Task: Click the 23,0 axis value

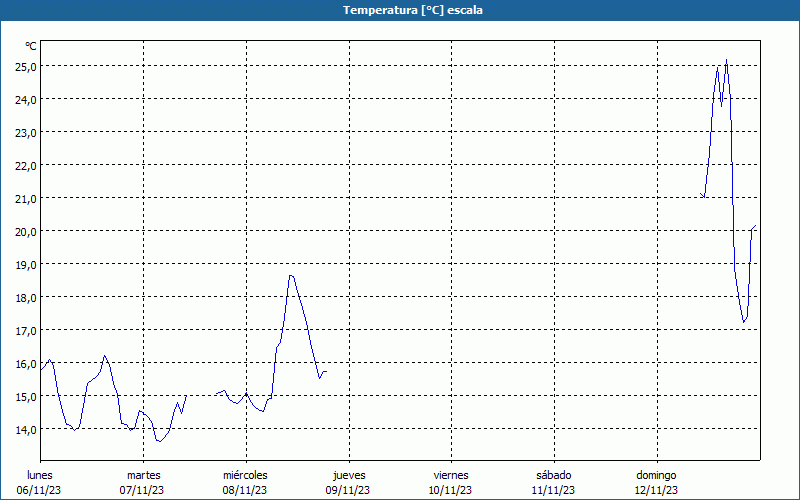Action: 26,133
